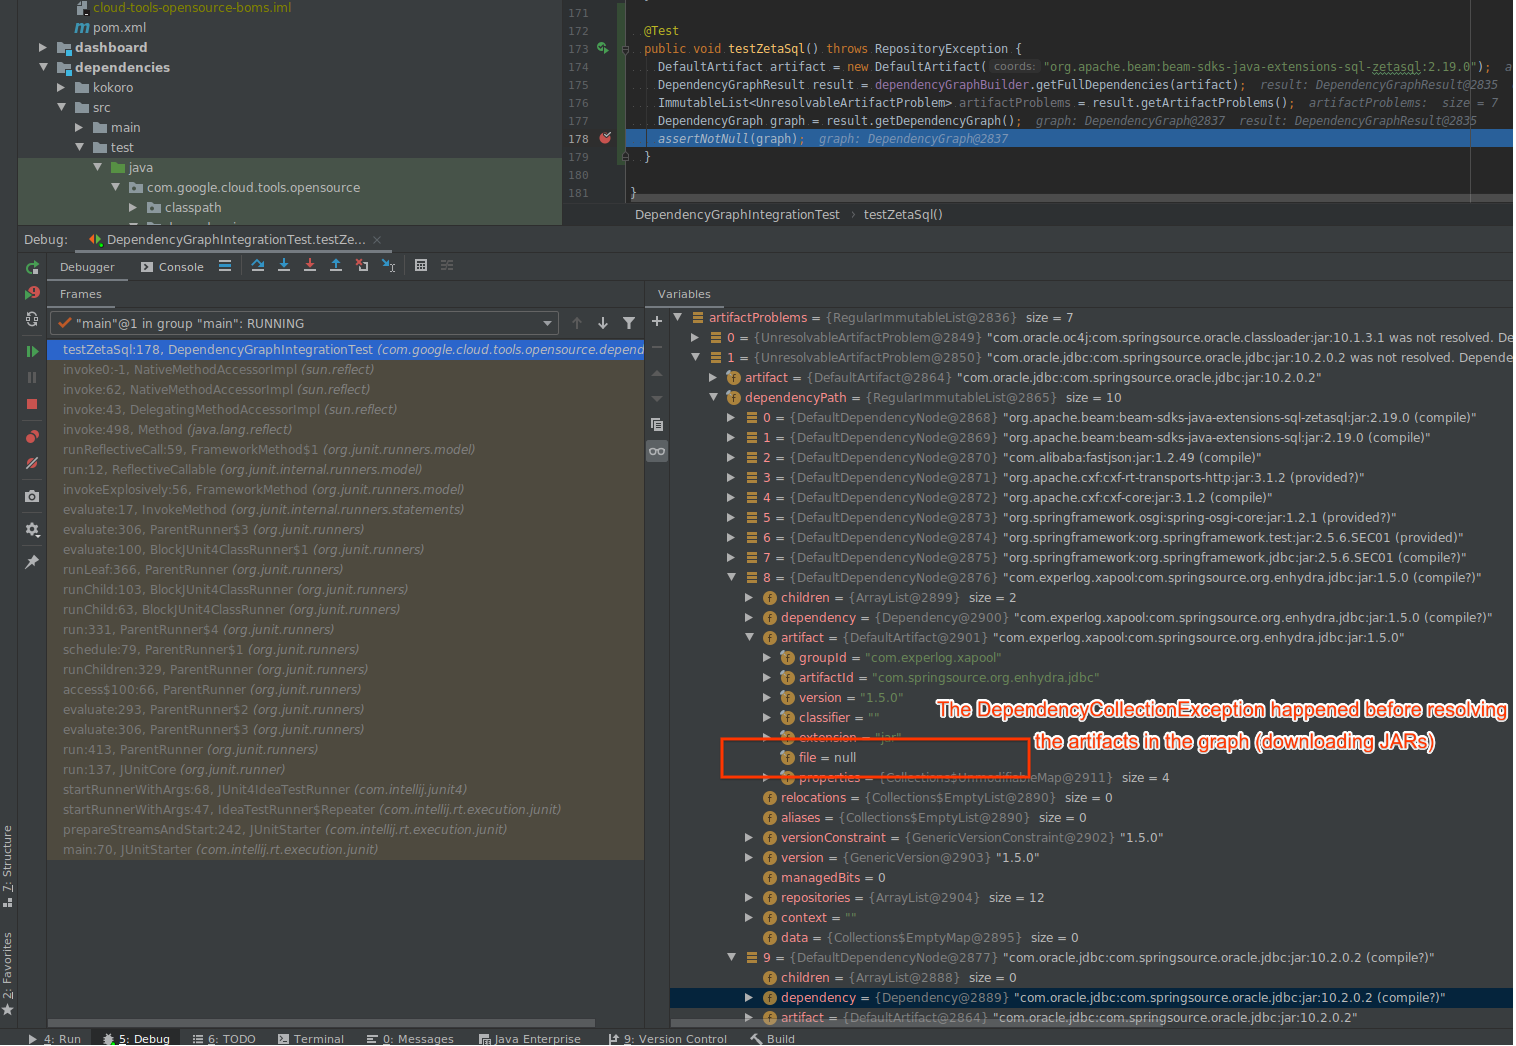This screenshot has height=1046, width=1516.
Task: Open the "main"@1 thread dropdown
Action: coord(547,322)
